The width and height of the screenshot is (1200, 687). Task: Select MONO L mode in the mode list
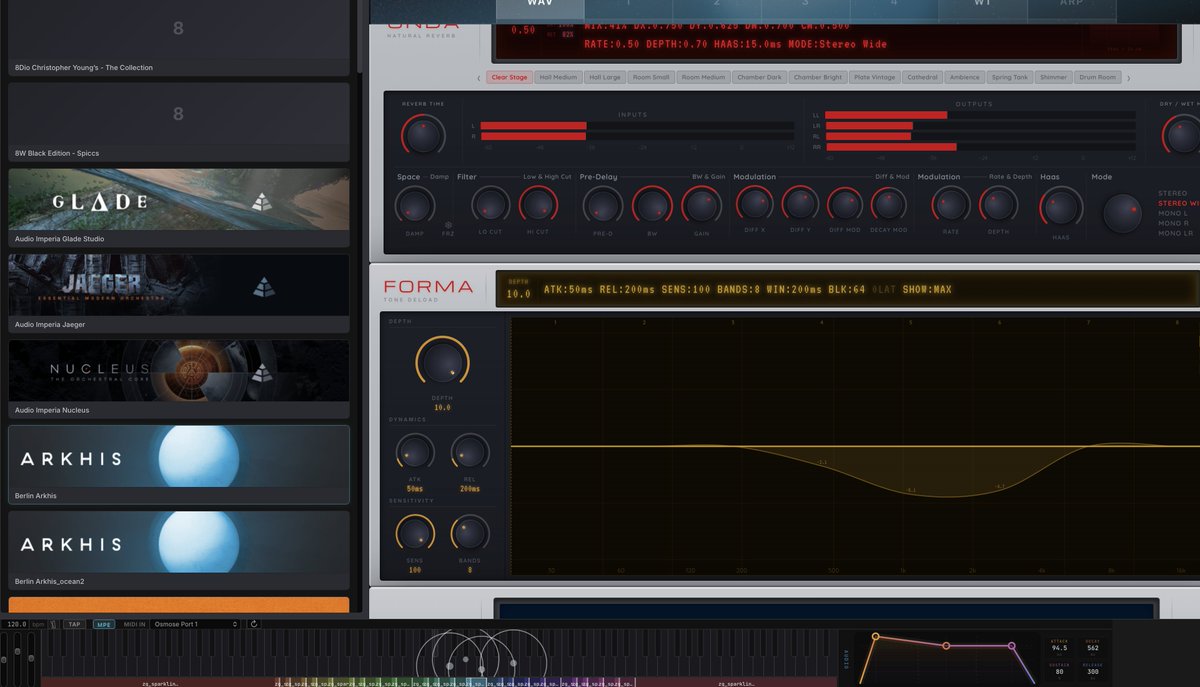[x=1173, y=213]
